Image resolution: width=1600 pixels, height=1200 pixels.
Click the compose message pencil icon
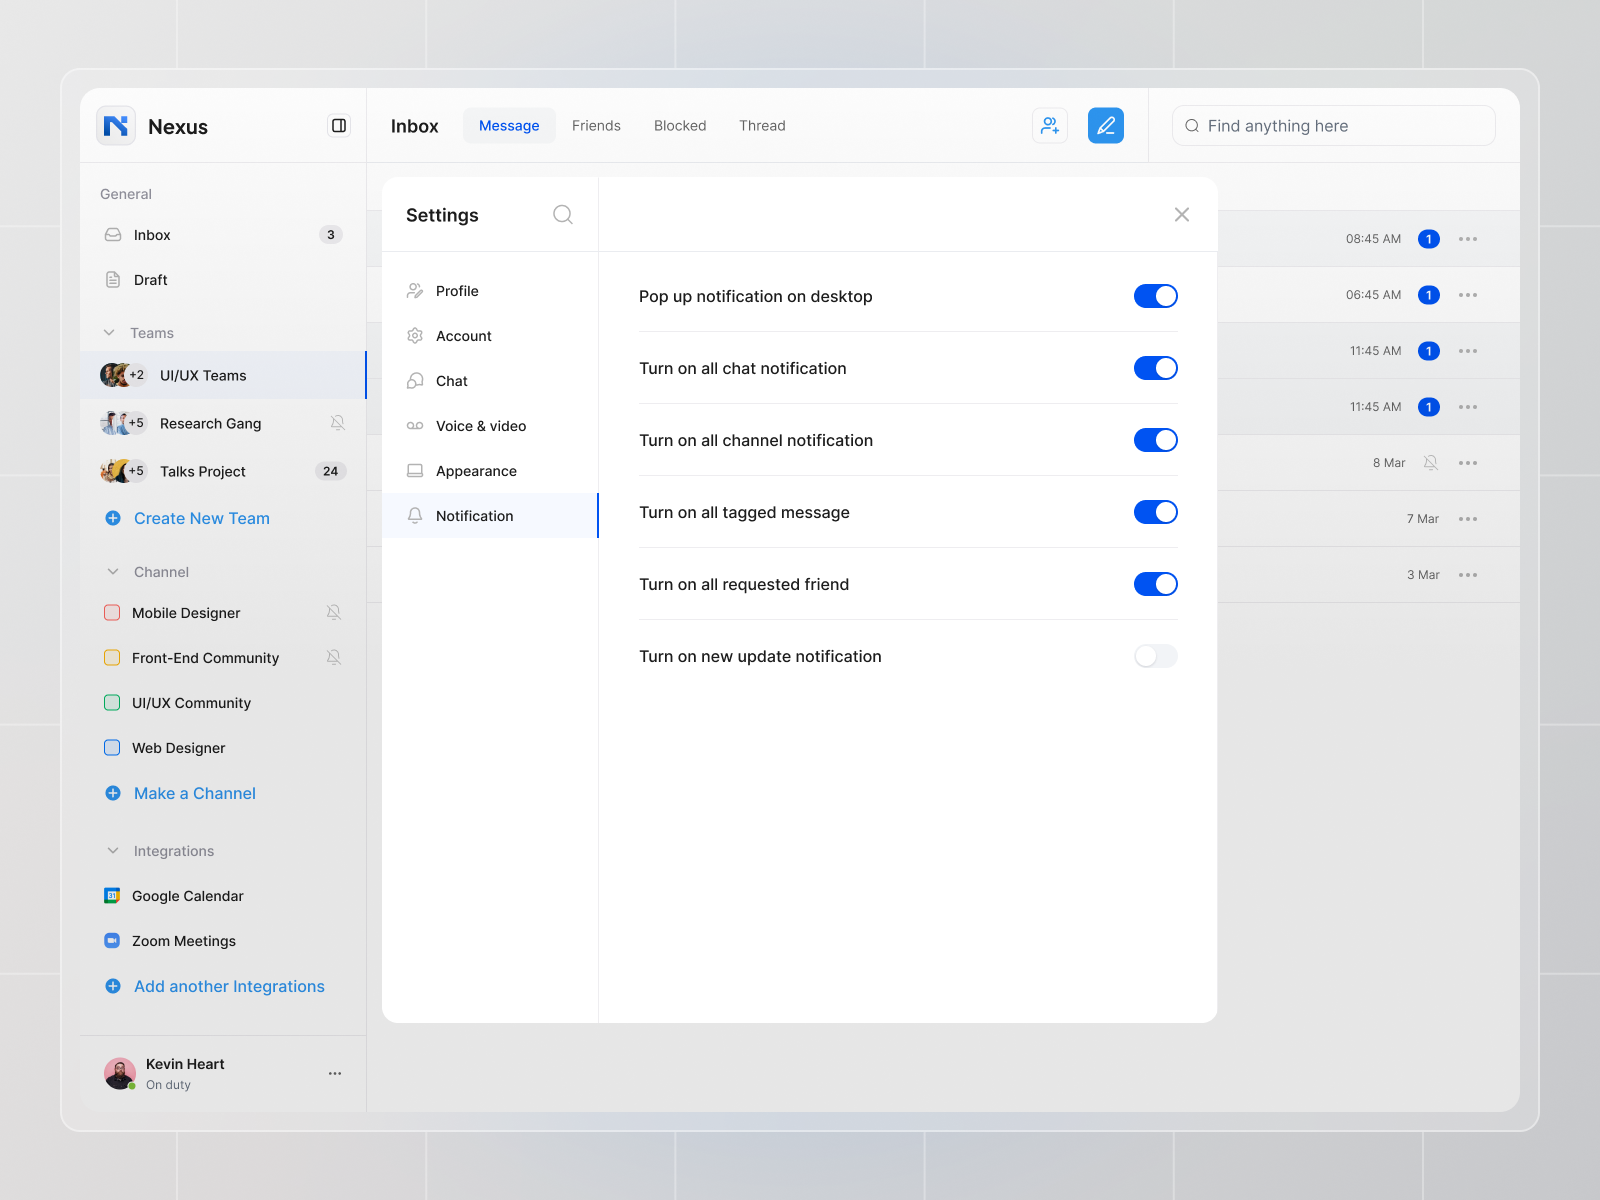point(1105,125)
